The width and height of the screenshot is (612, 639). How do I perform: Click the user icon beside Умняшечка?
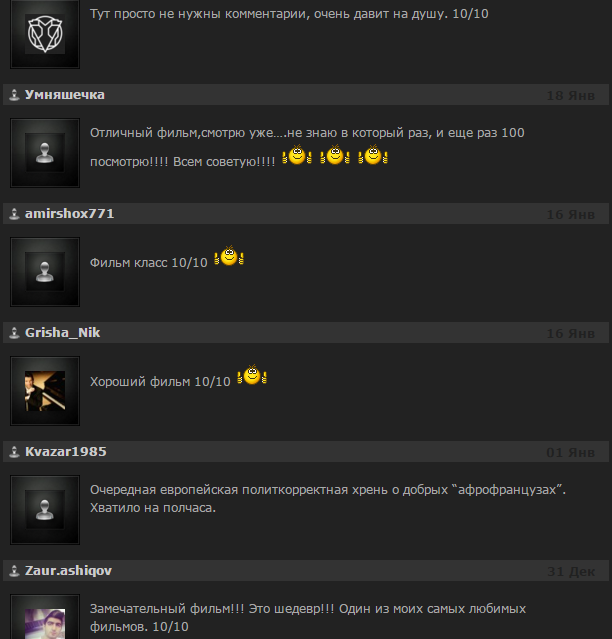coord(14,95)
